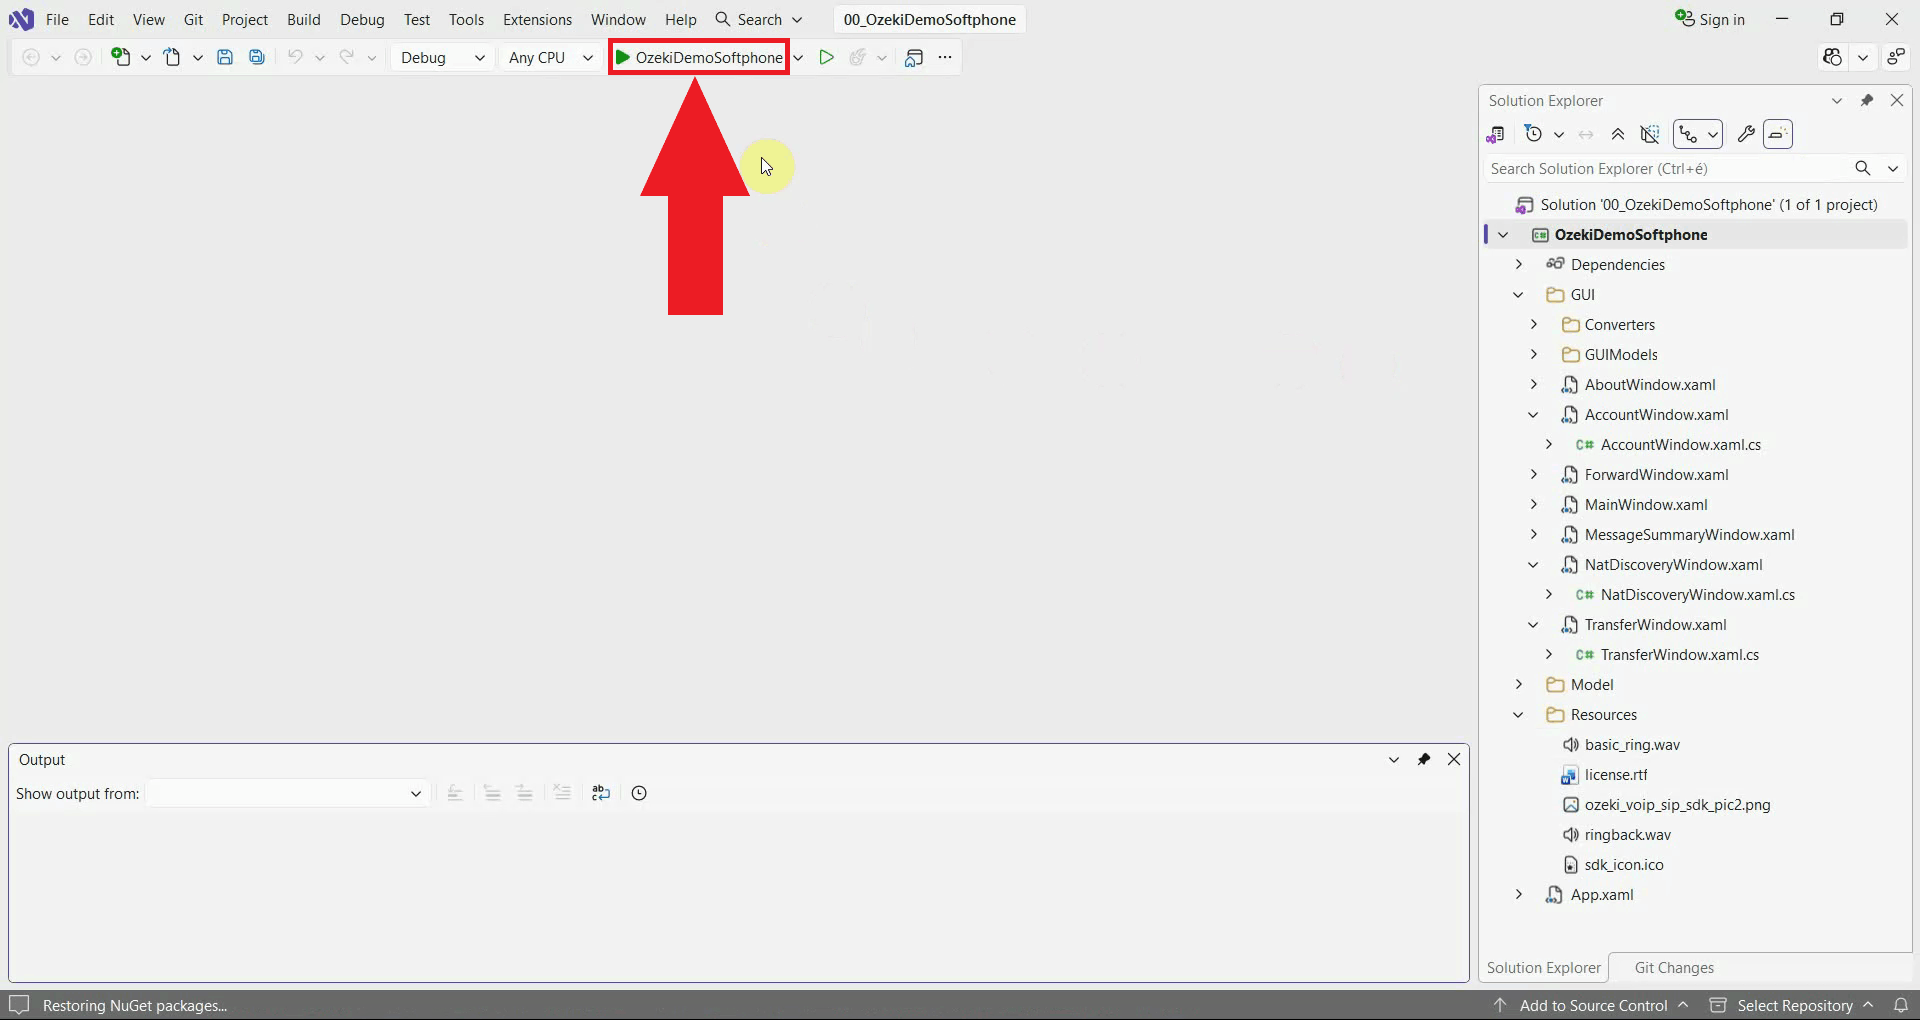Toggle pin on the Output panel
This screenshot has width=1920, height=1020.
pyautogui.click(x=1424, y=759)
